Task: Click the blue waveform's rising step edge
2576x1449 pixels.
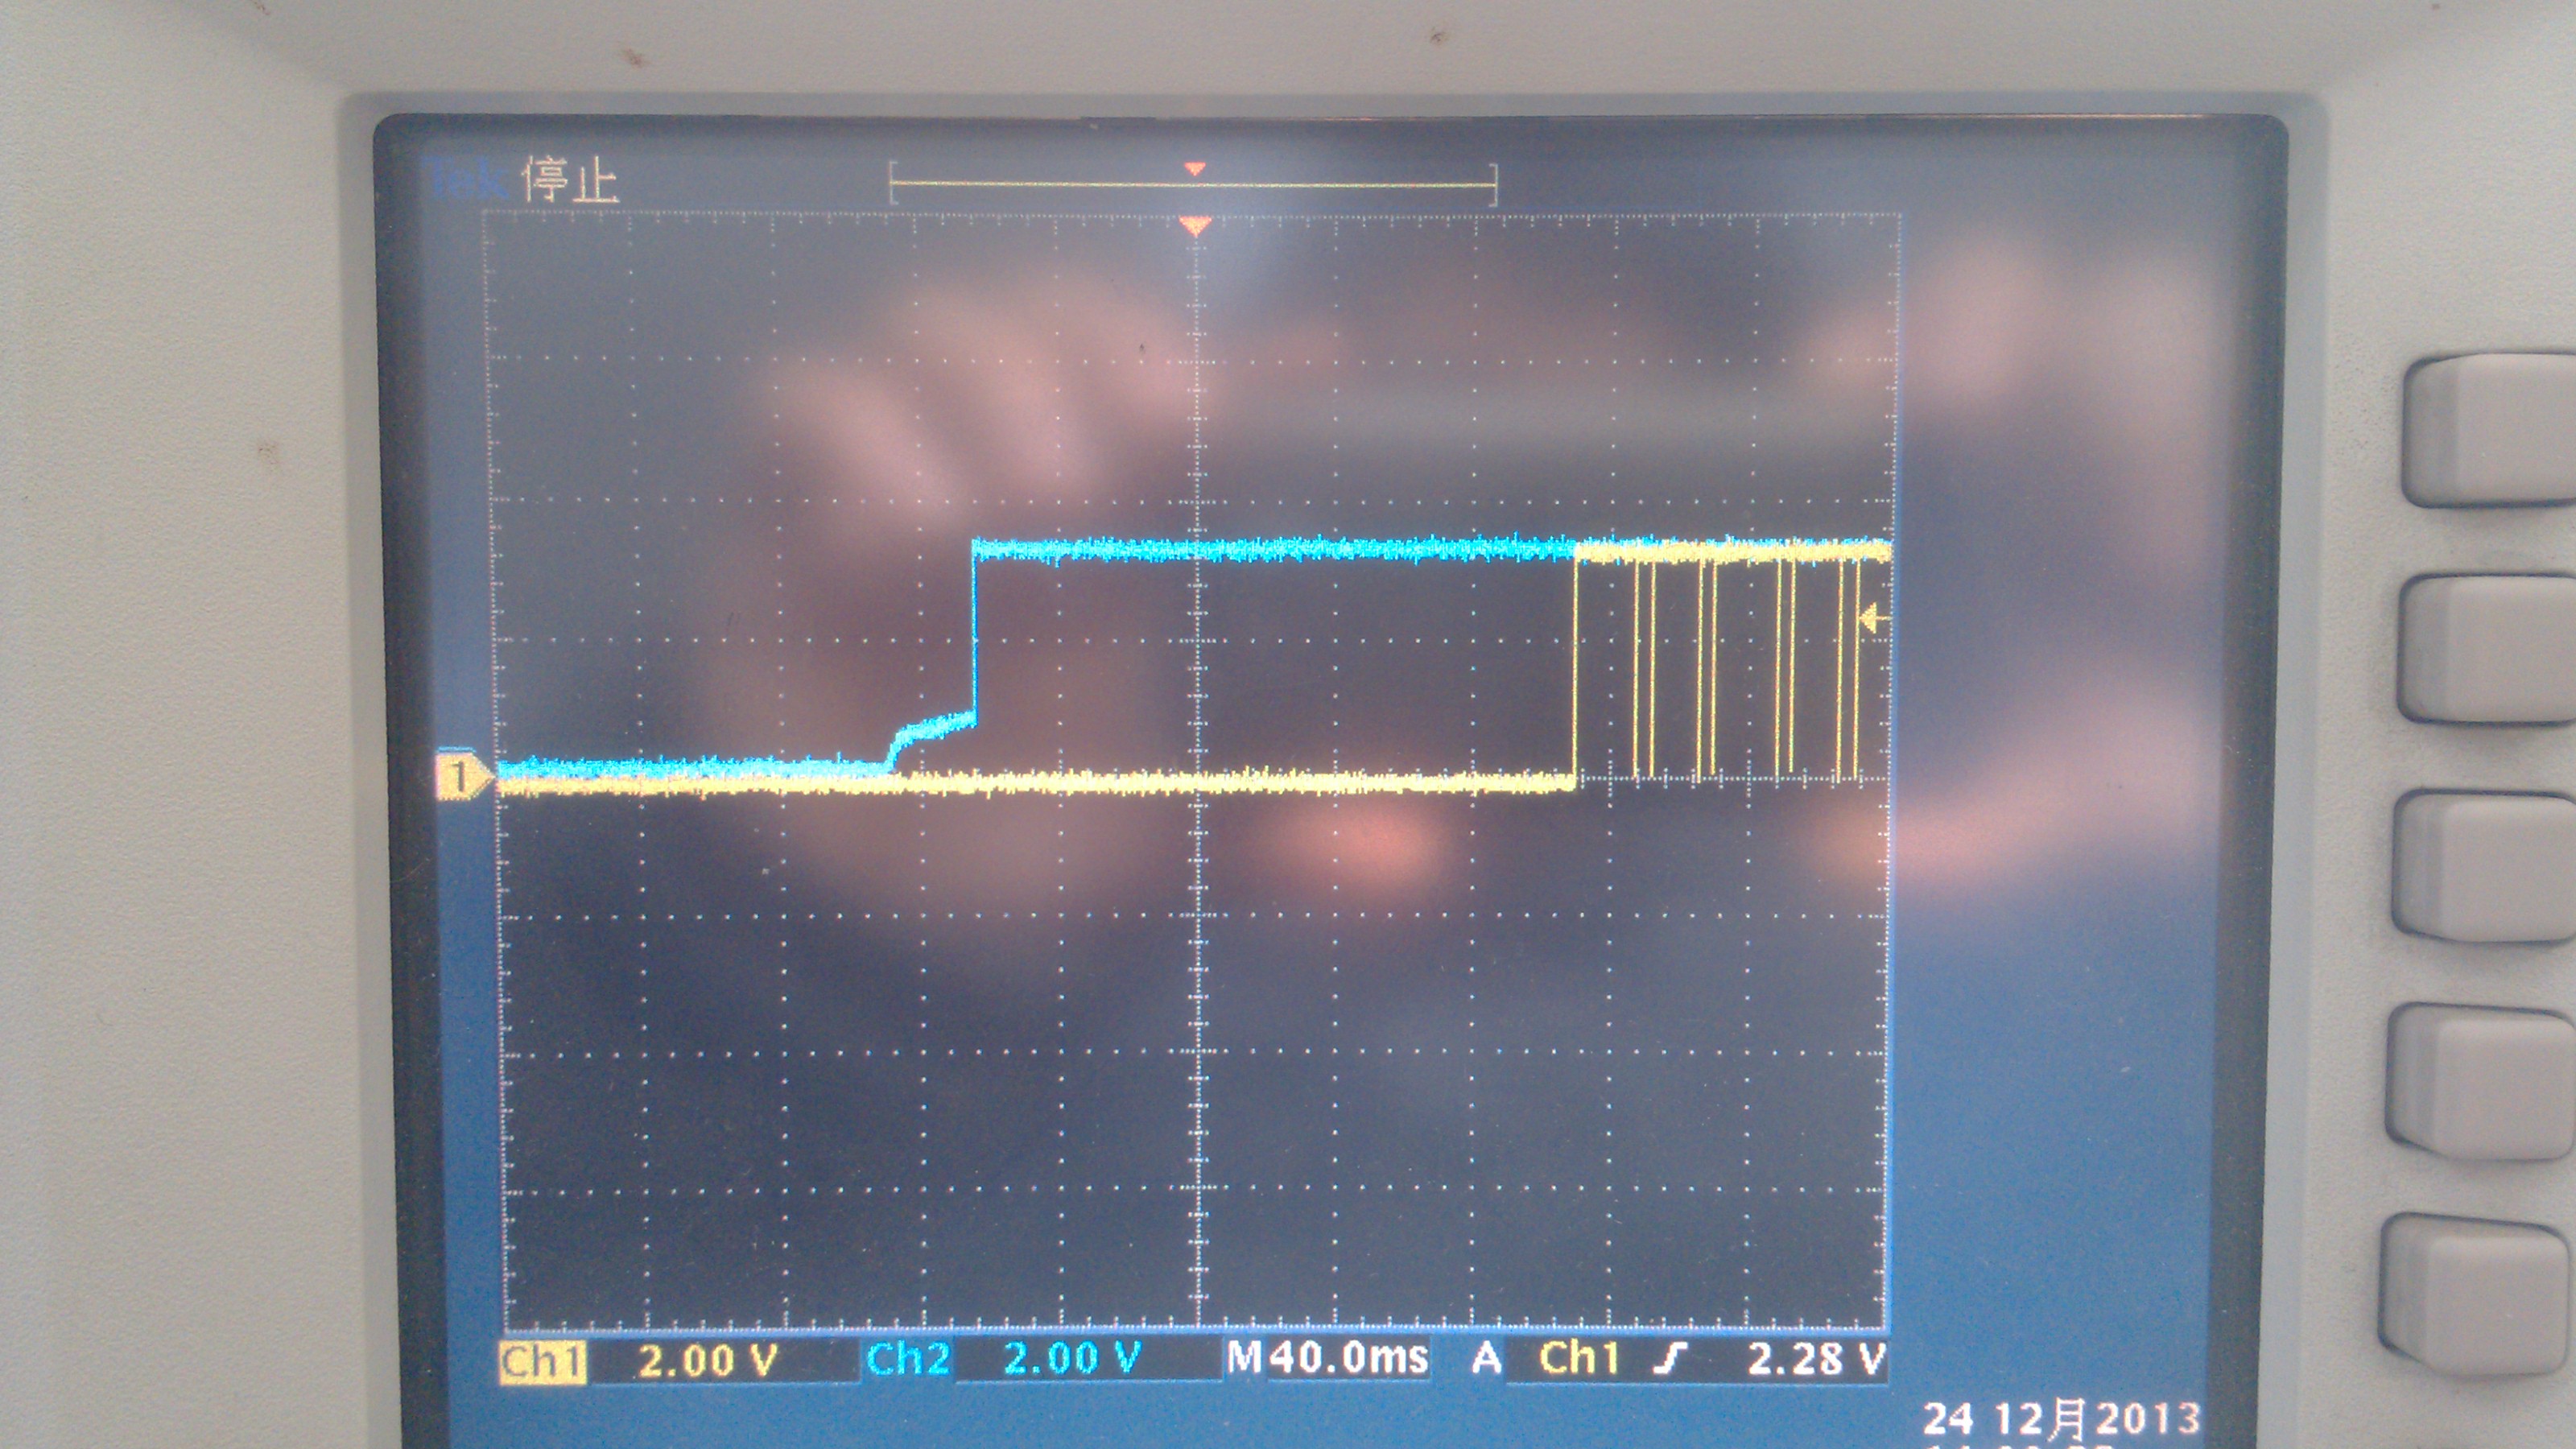Action: (974, 630)
